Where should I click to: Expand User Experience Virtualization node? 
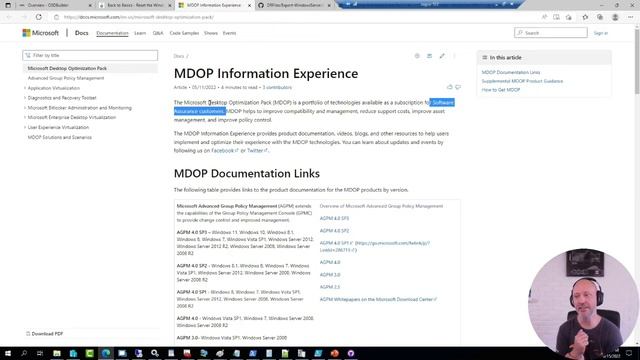pyautogui.click(x=25, y=127)
